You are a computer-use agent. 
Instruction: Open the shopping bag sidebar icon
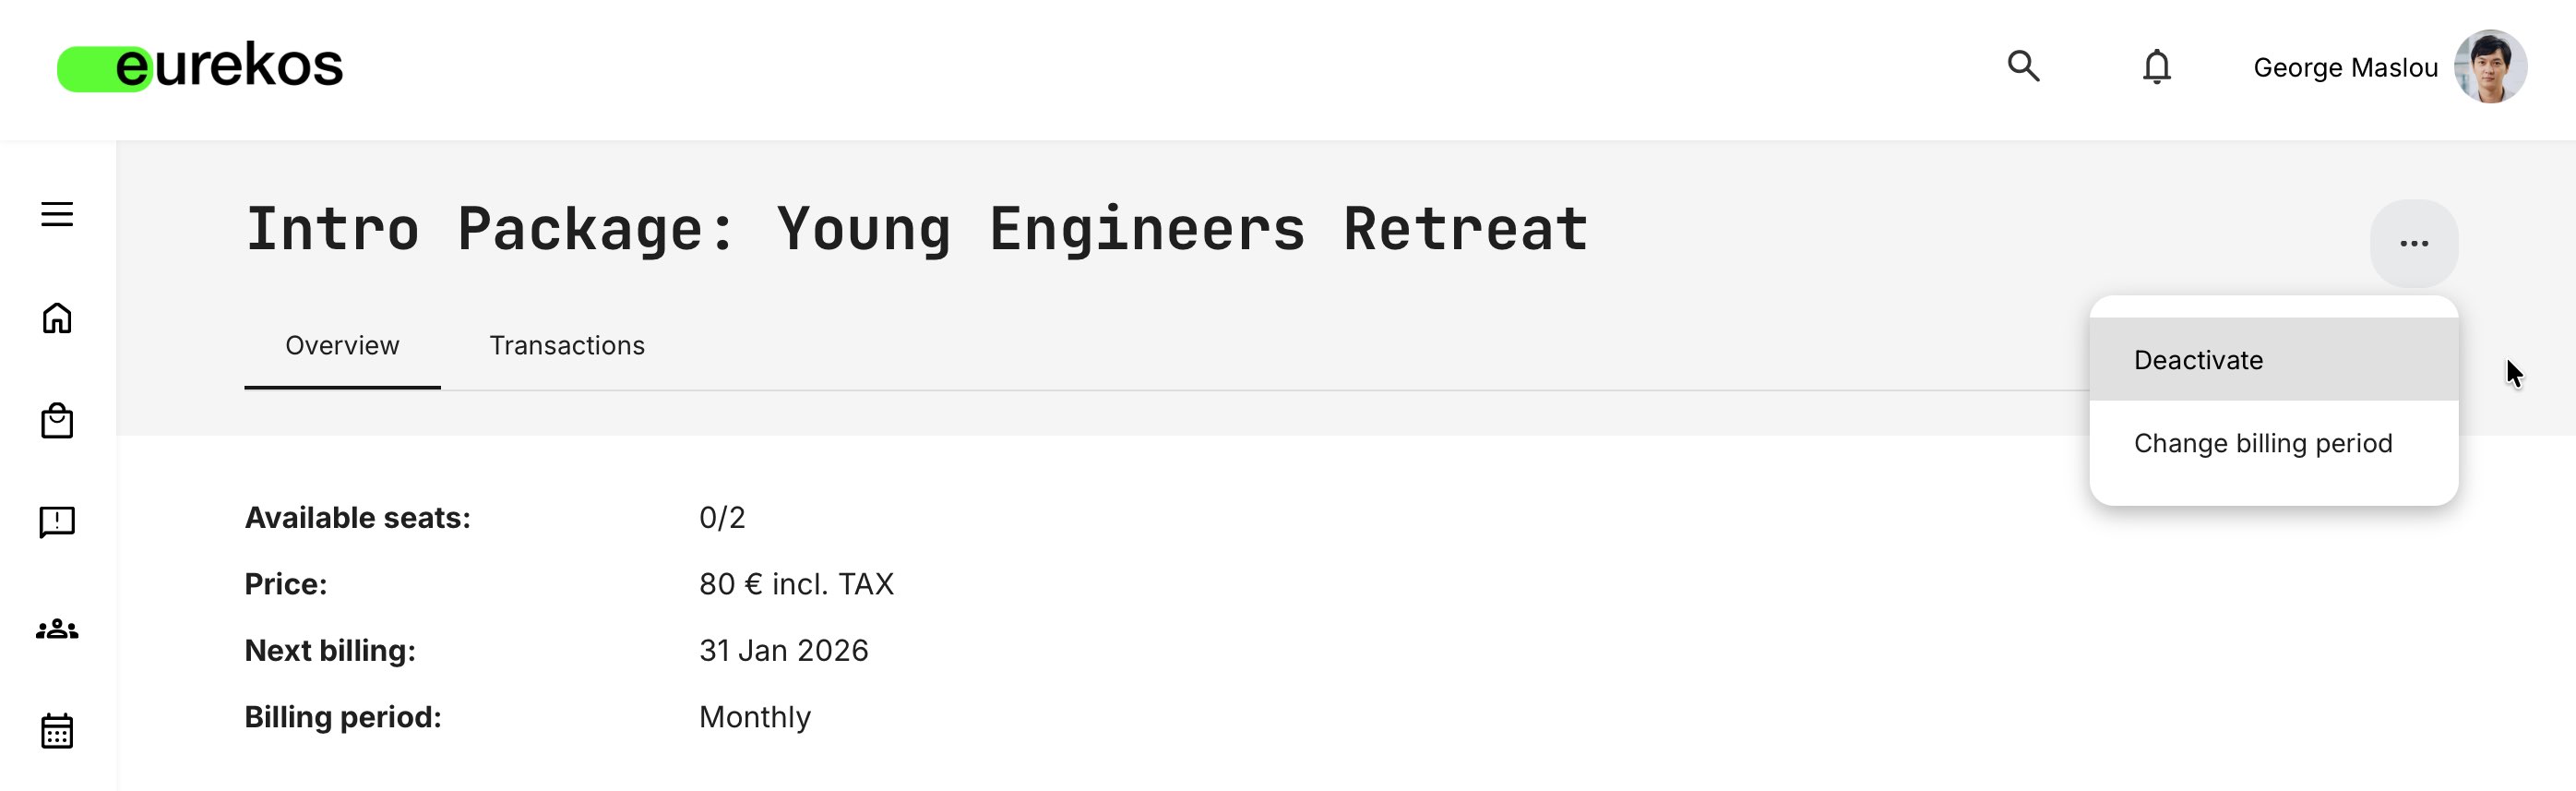coord(57,421)
